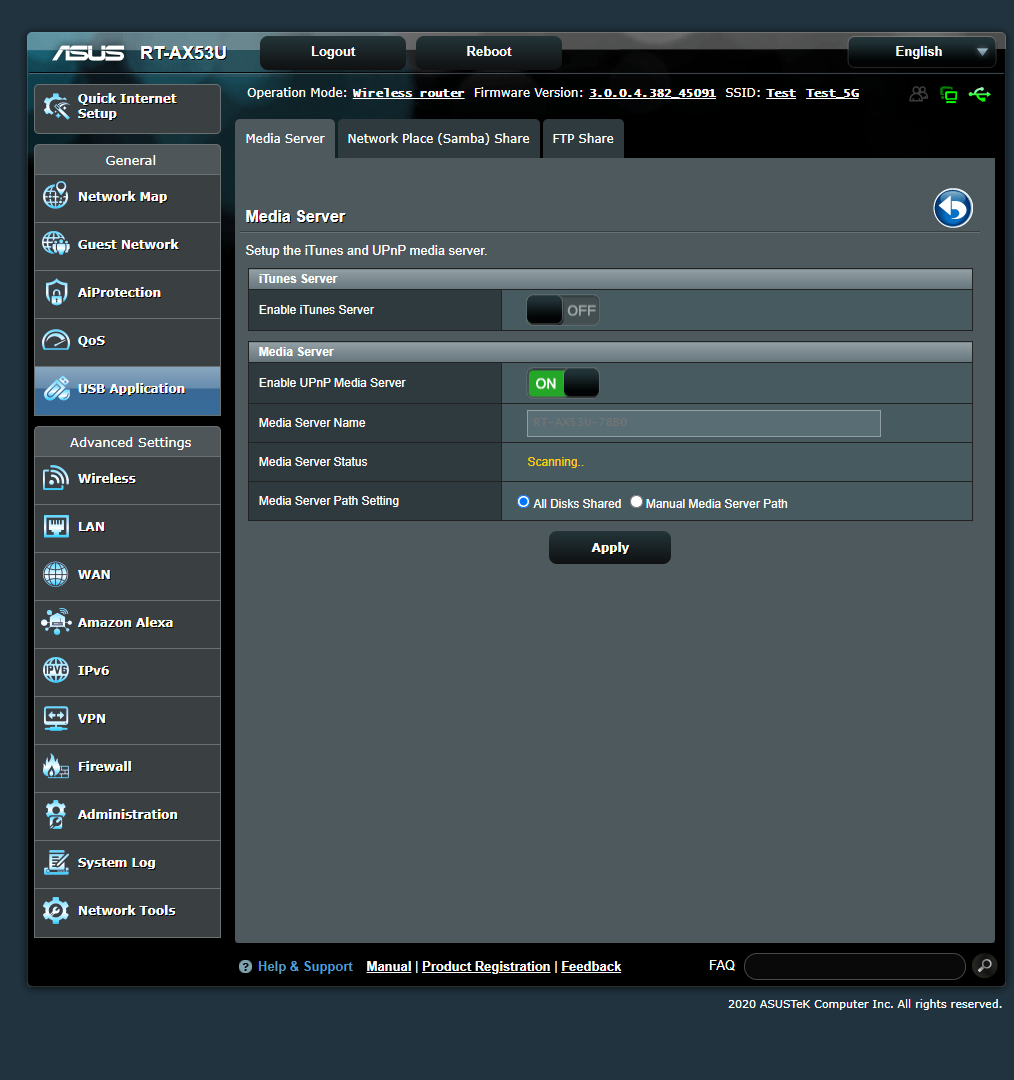This screenshot has height=1080, width=1014.
Task: Click the Amazon Alexa icon
Action: [x=56, y=622]
